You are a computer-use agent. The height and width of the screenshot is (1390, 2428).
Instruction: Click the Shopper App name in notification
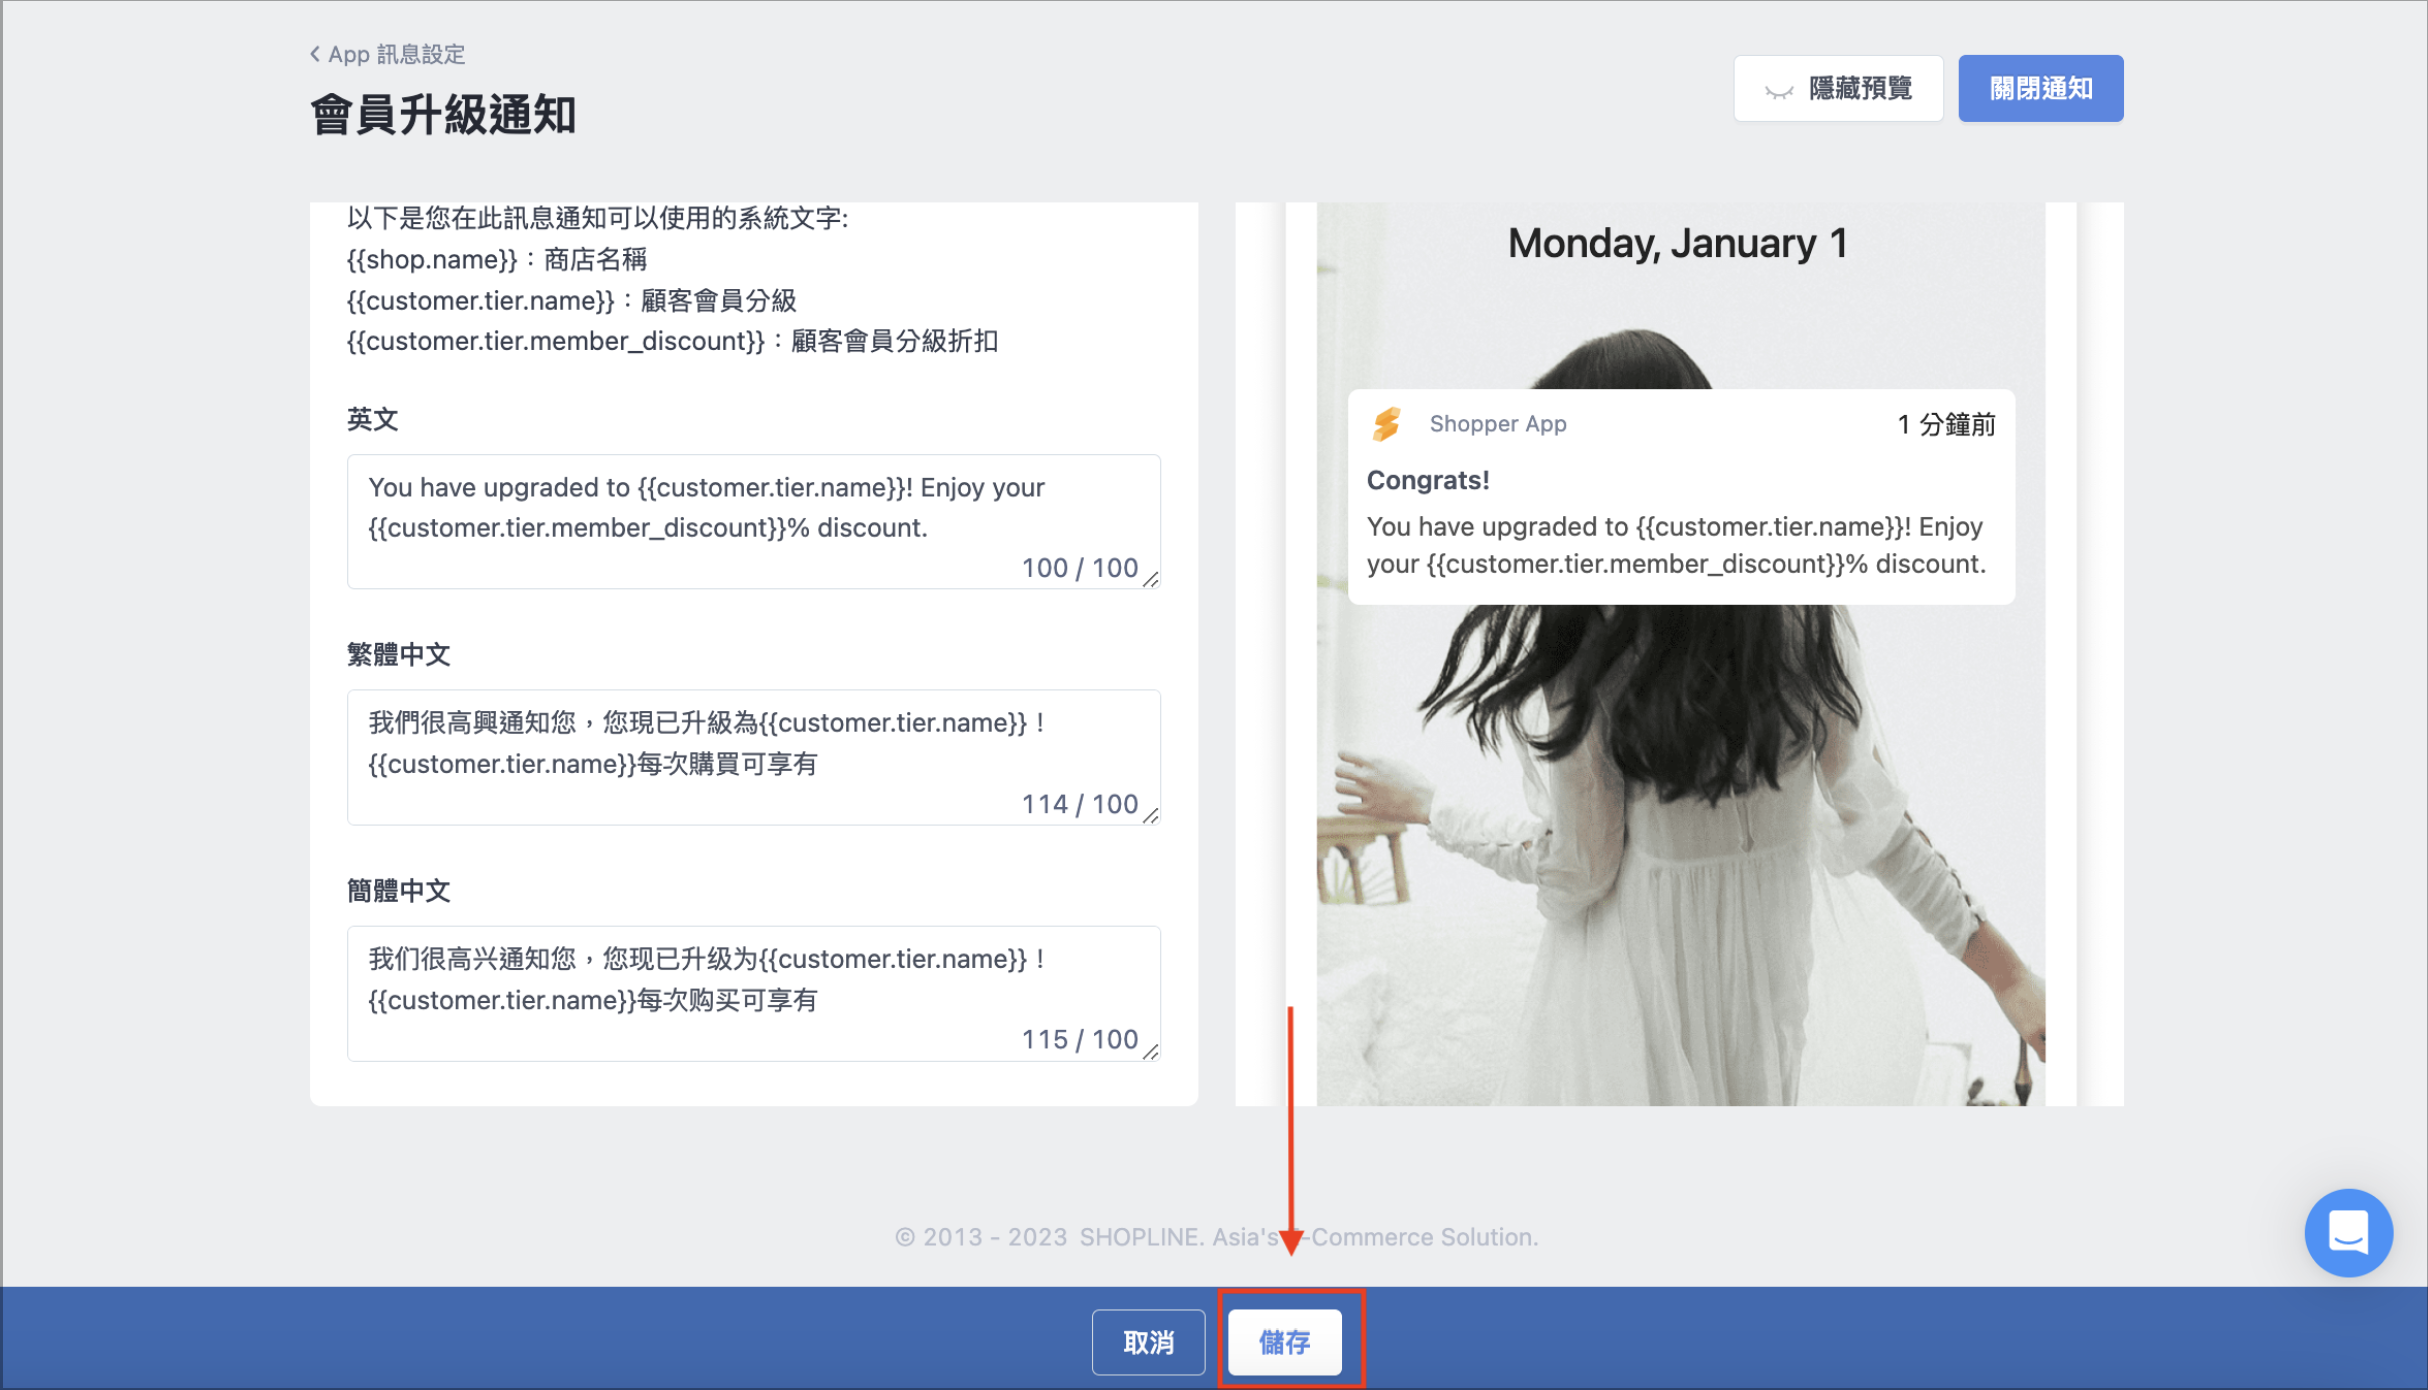[x=1497, y=424]
